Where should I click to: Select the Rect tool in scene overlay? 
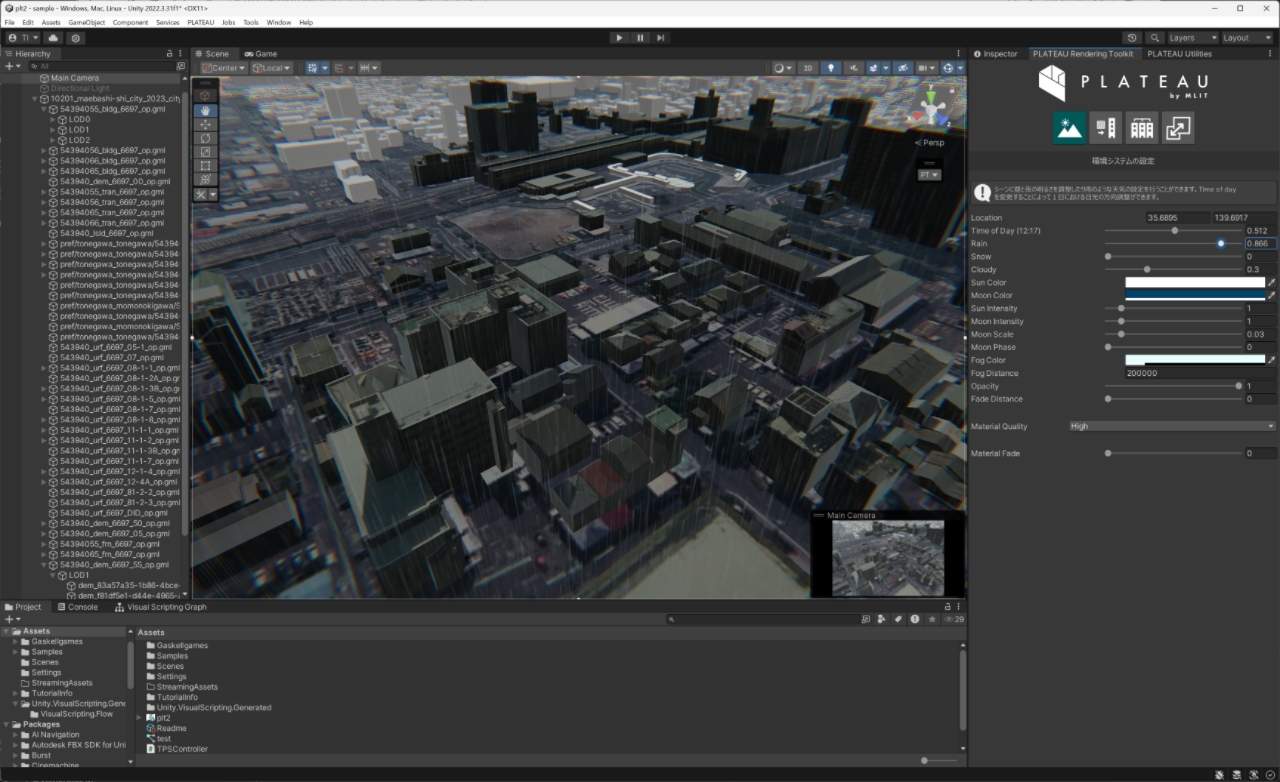(205, 166)
